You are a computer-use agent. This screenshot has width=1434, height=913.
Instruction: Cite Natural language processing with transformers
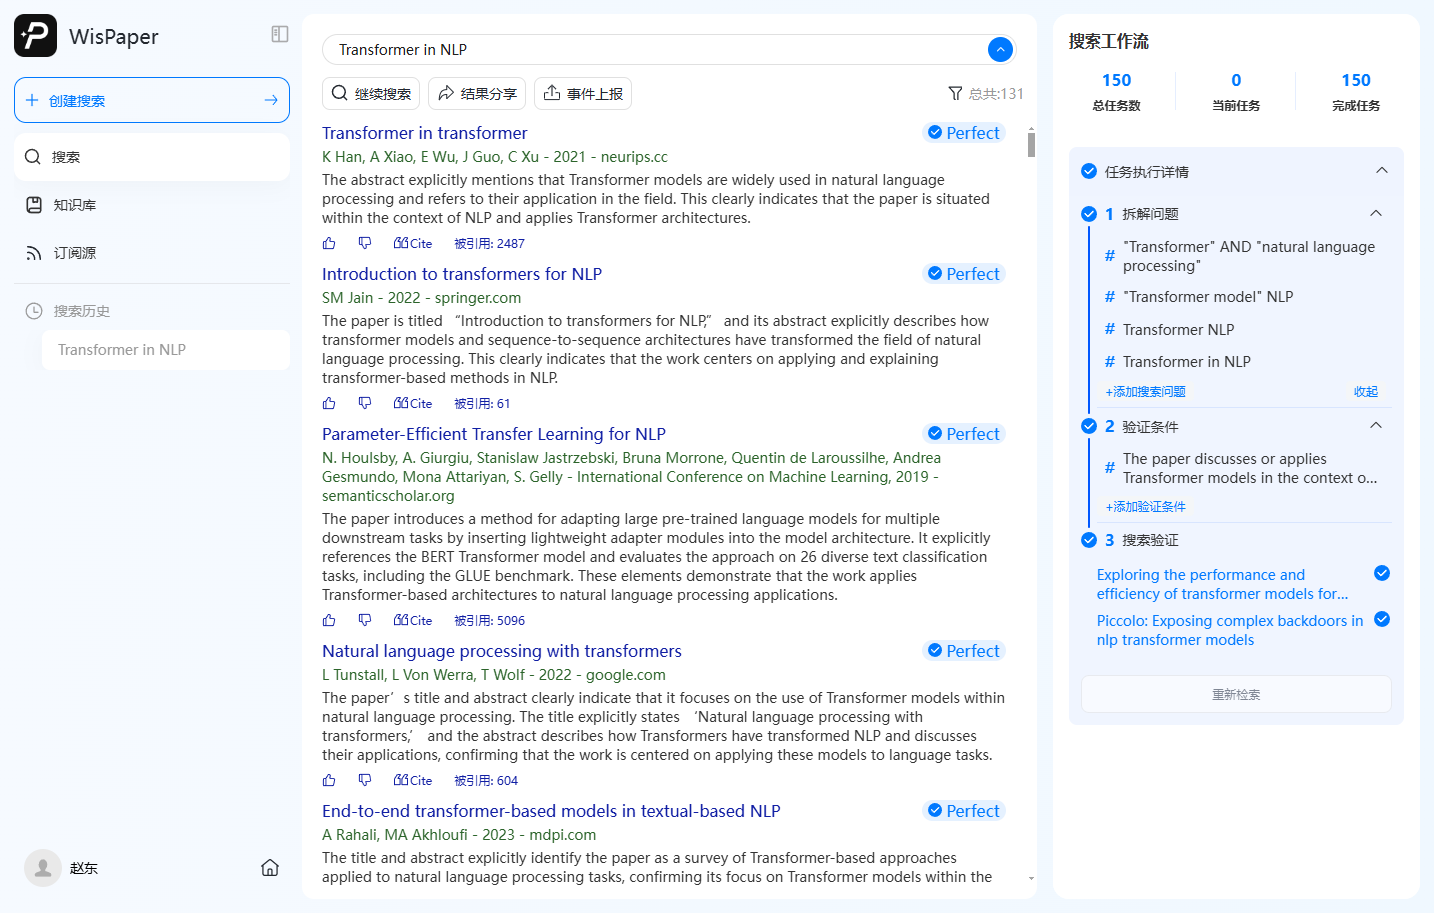(413, 780)
